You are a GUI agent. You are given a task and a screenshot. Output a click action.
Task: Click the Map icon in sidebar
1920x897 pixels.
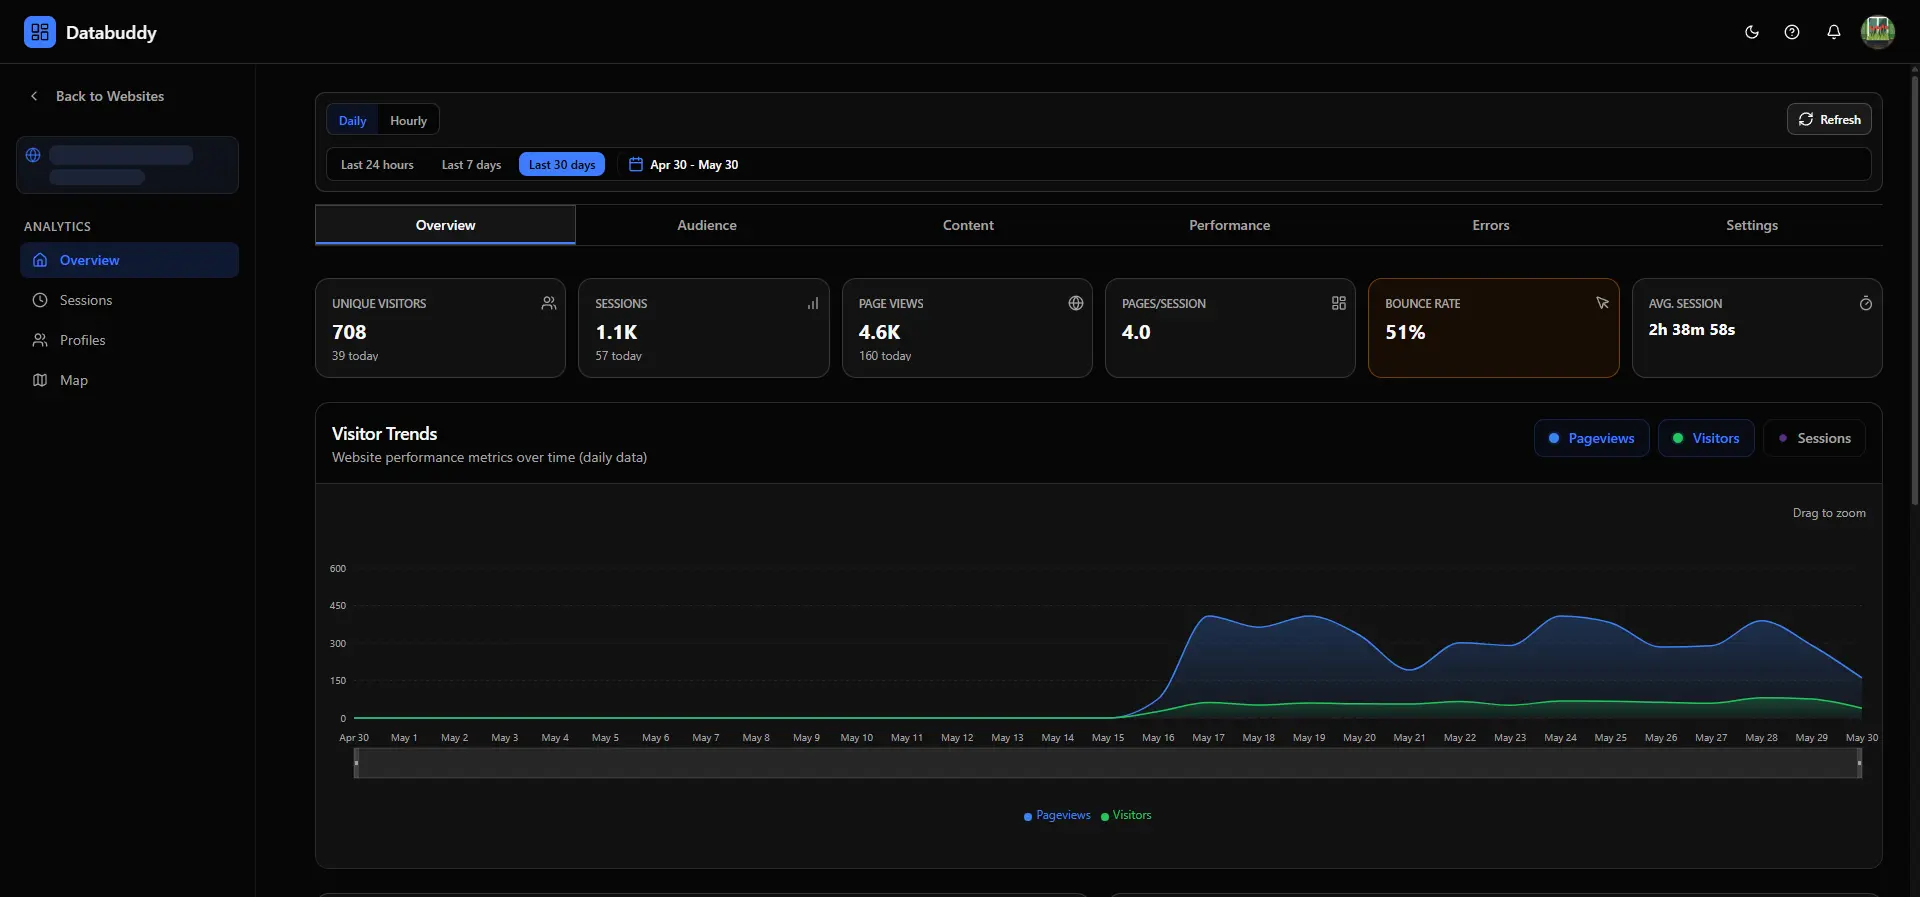[40, 380]
